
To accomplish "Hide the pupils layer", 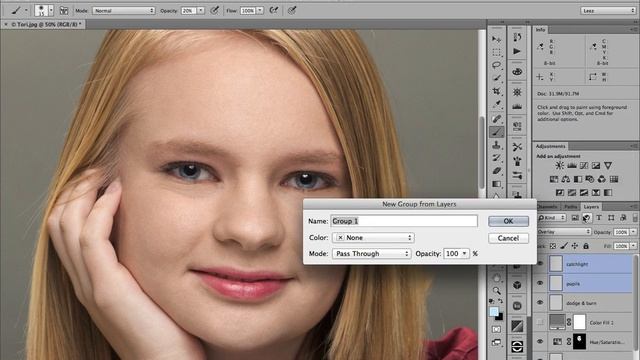I will tap(540, 283).
